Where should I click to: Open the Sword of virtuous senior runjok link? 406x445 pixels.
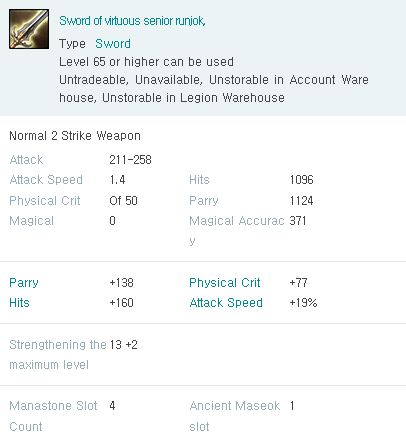pyautogui.click(x=132, y=21)
